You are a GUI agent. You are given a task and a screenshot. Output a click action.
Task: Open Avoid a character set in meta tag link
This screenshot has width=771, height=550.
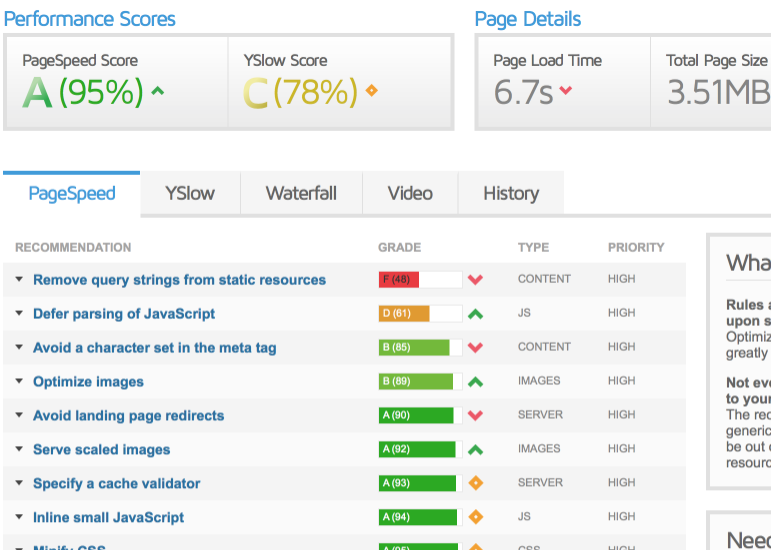point(154,347)
